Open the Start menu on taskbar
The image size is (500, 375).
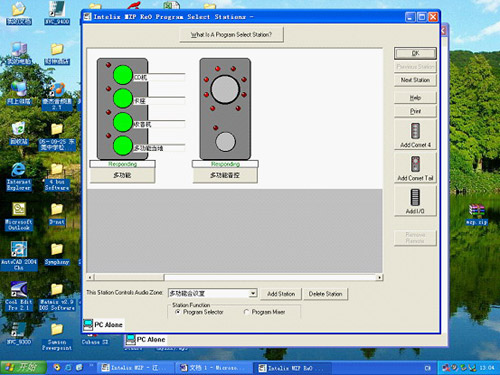[x=23, y=367]
